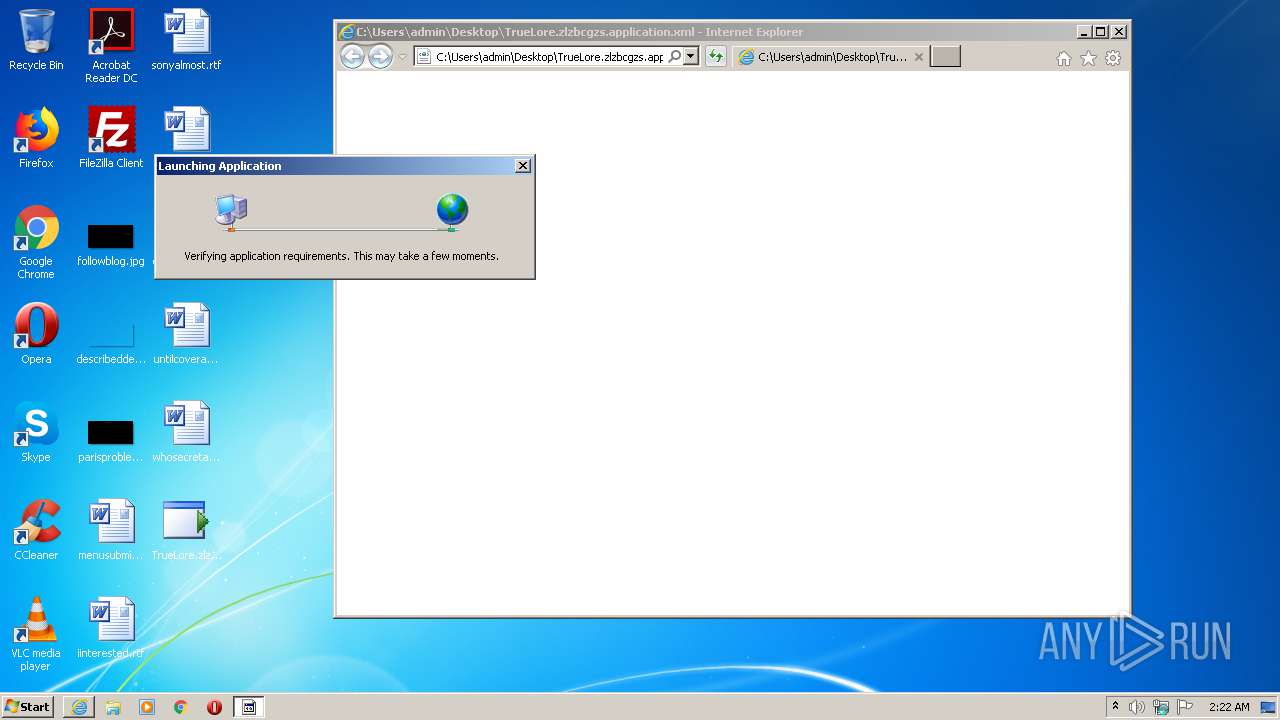This screenshot has width=1280, height=720.
Task: Close the current Internet Explorer tab
Action: click(918, 57)
